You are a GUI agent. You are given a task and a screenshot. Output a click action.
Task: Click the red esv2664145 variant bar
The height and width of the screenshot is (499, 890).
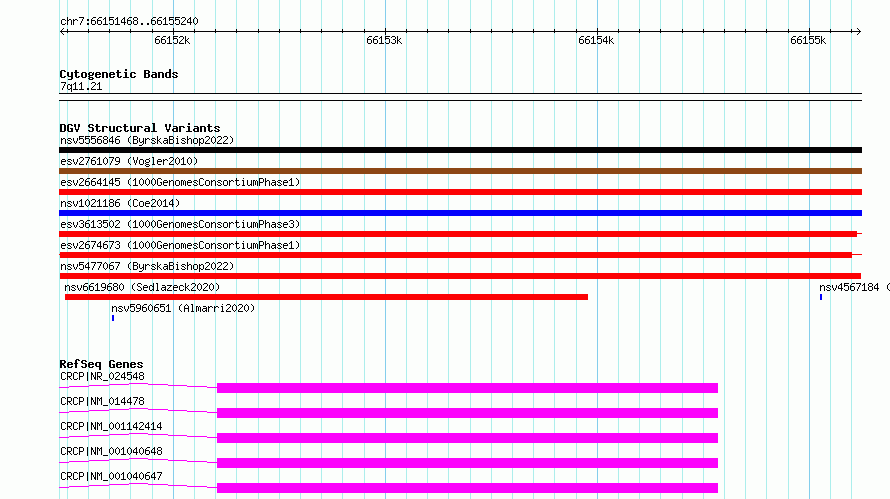460,192
